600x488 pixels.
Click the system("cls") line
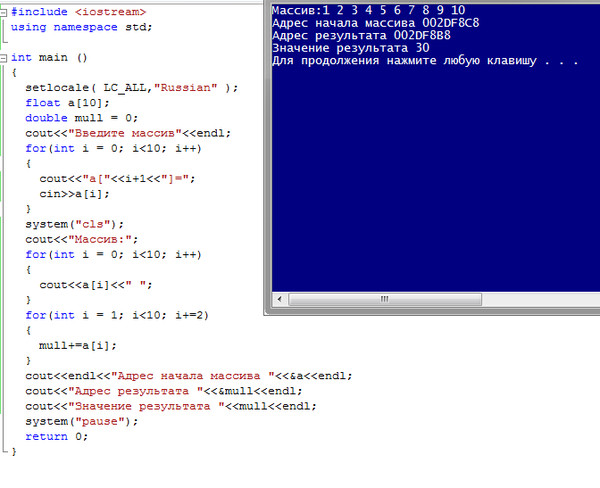75,224
